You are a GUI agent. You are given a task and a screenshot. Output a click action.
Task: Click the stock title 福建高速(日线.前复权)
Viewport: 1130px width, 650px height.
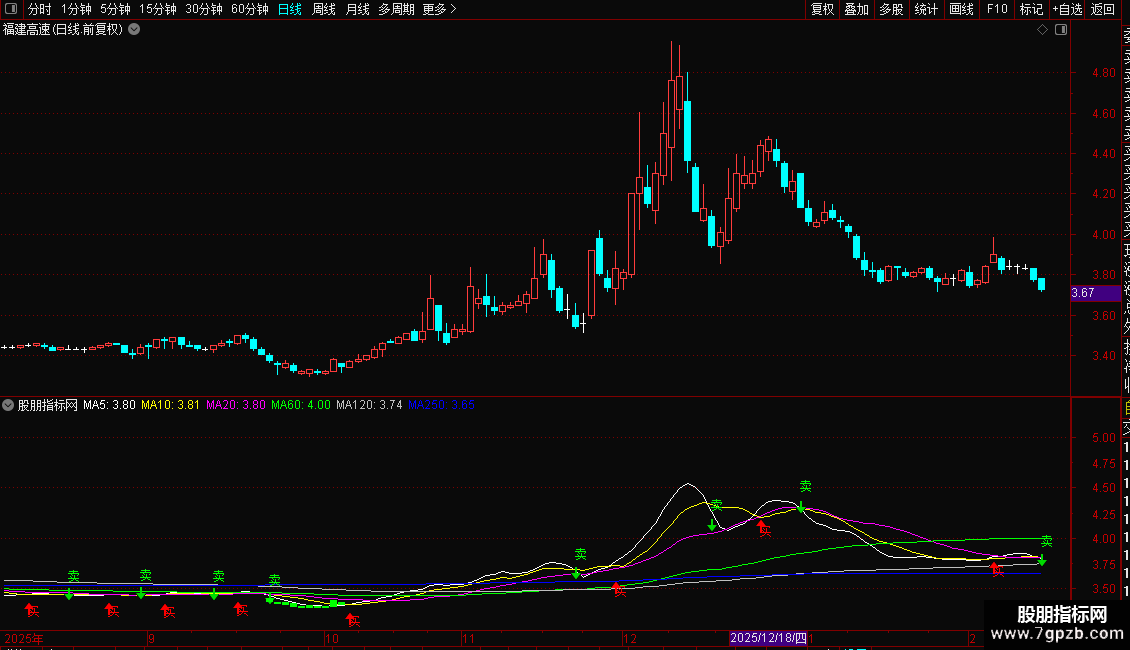63,30
